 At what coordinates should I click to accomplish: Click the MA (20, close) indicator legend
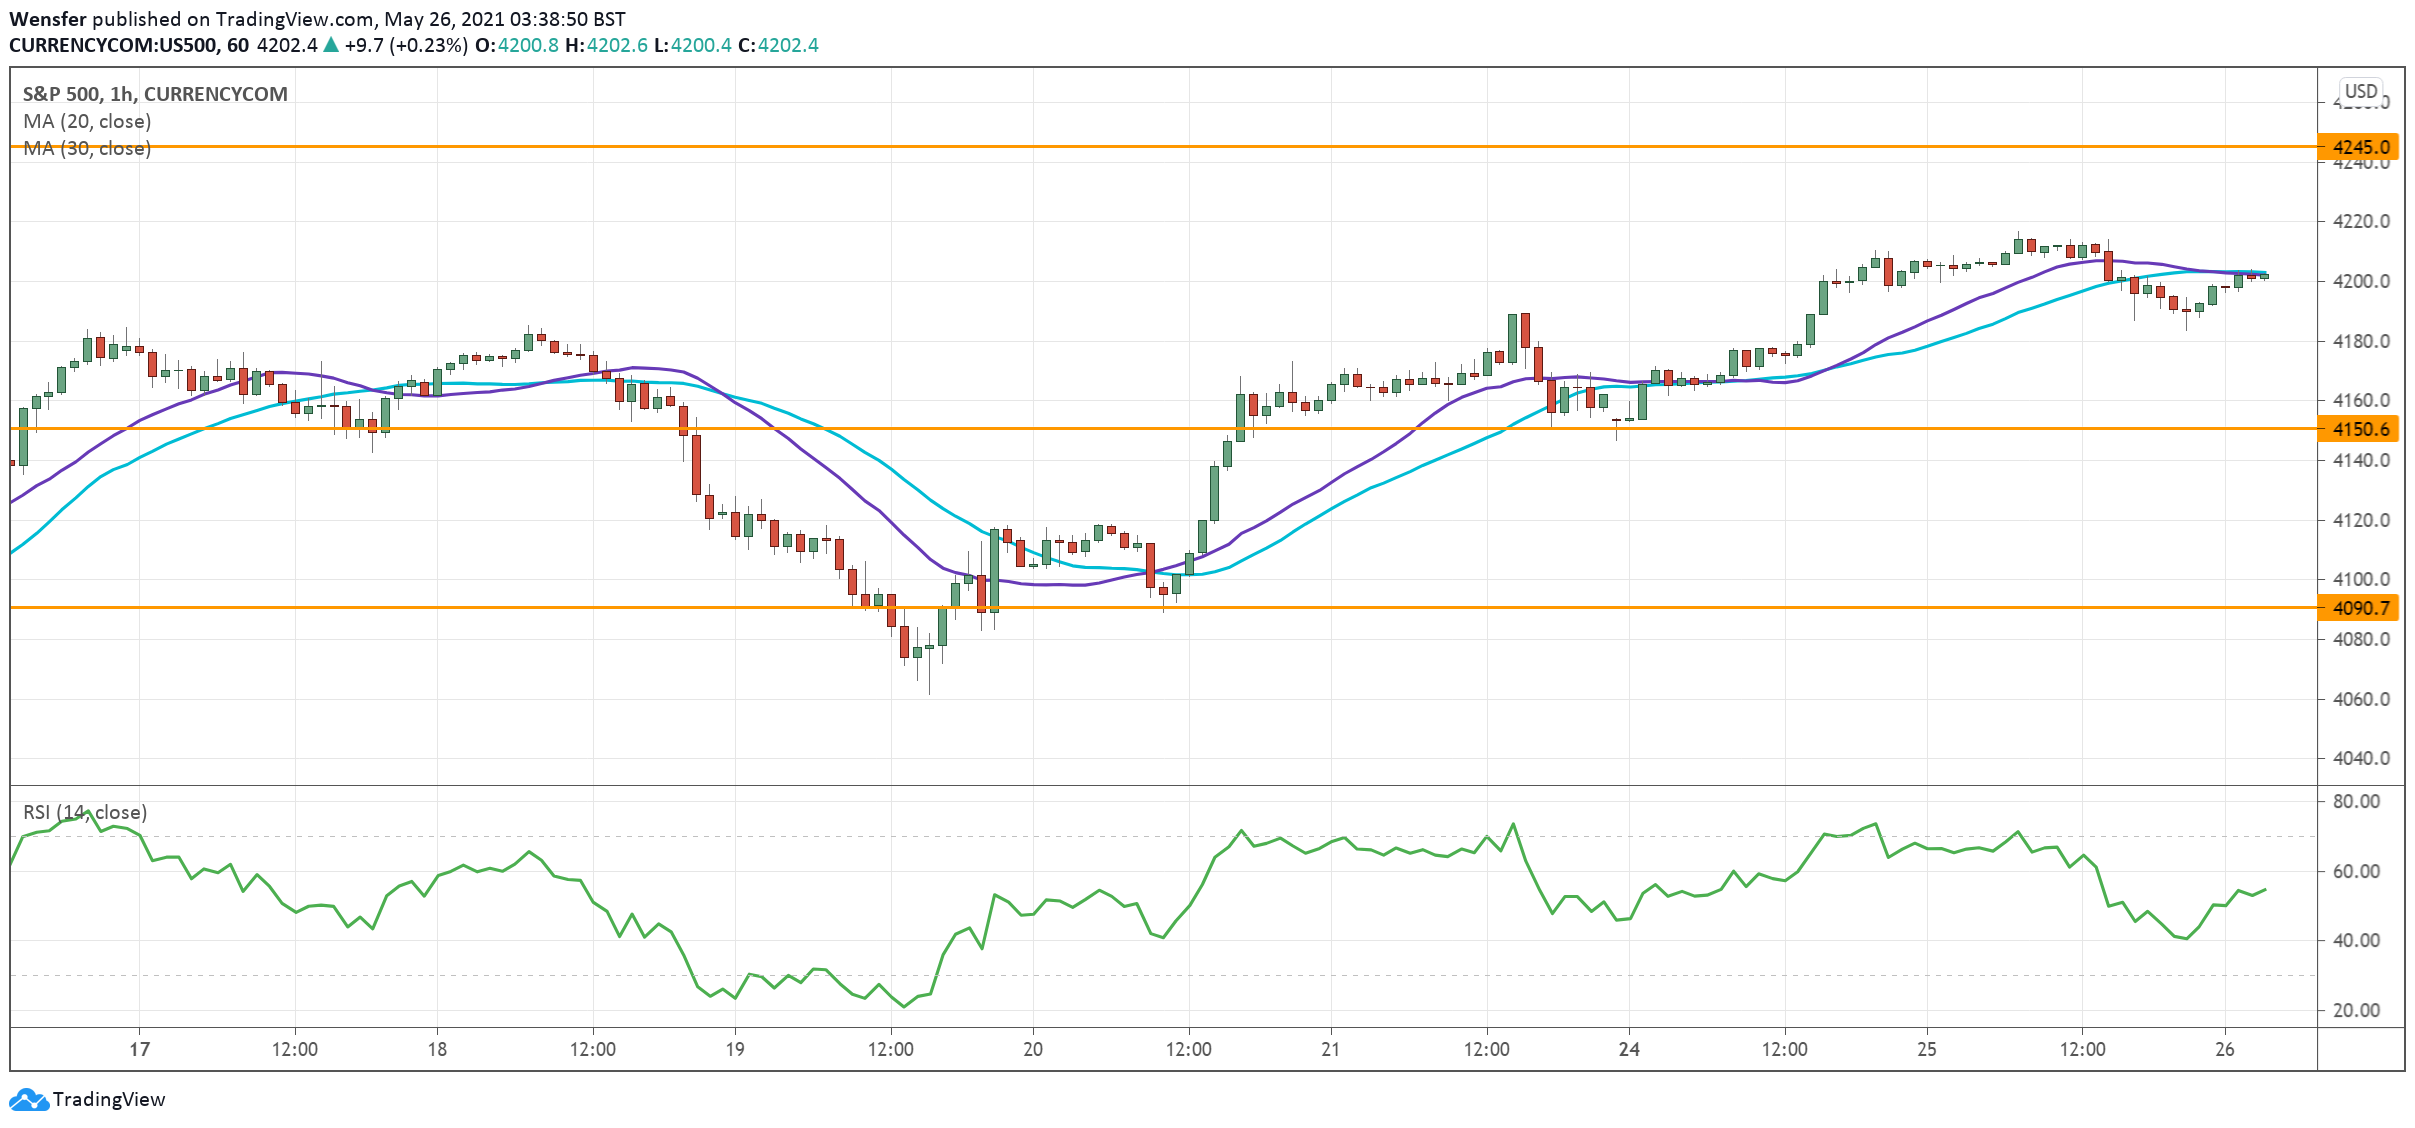pos(87,121)
